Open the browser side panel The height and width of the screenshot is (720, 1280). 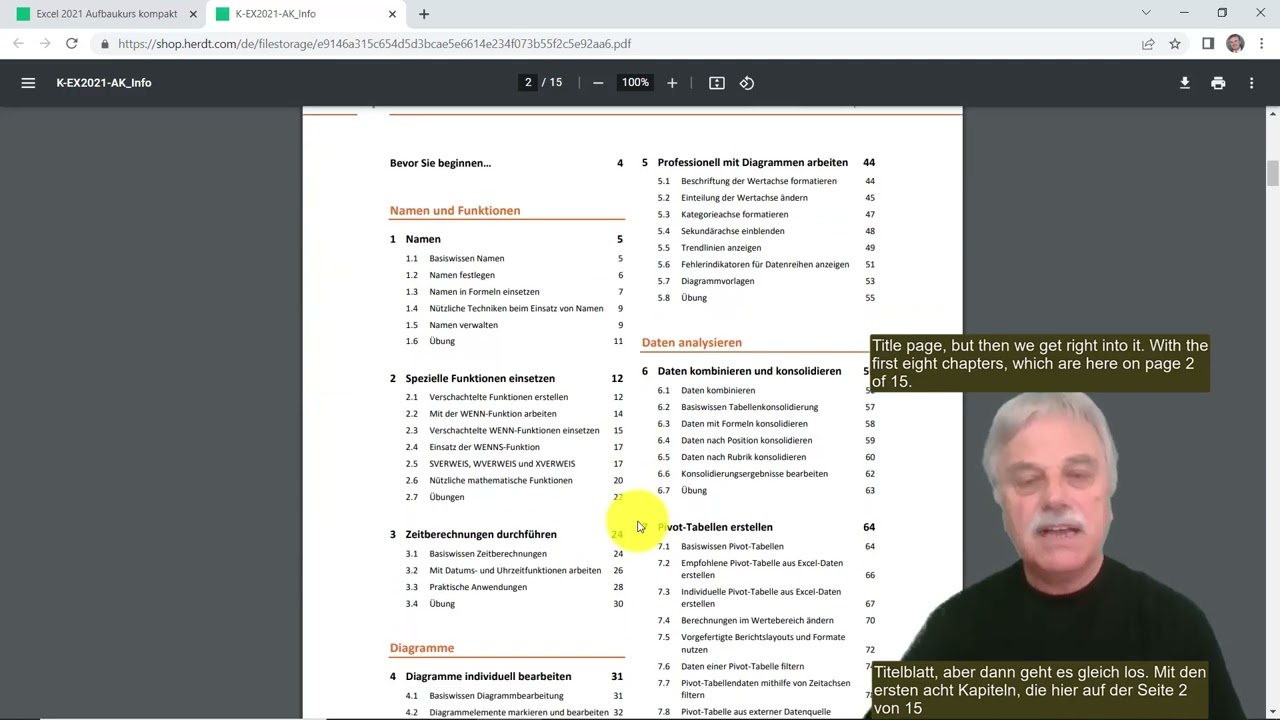(1208, 44)
